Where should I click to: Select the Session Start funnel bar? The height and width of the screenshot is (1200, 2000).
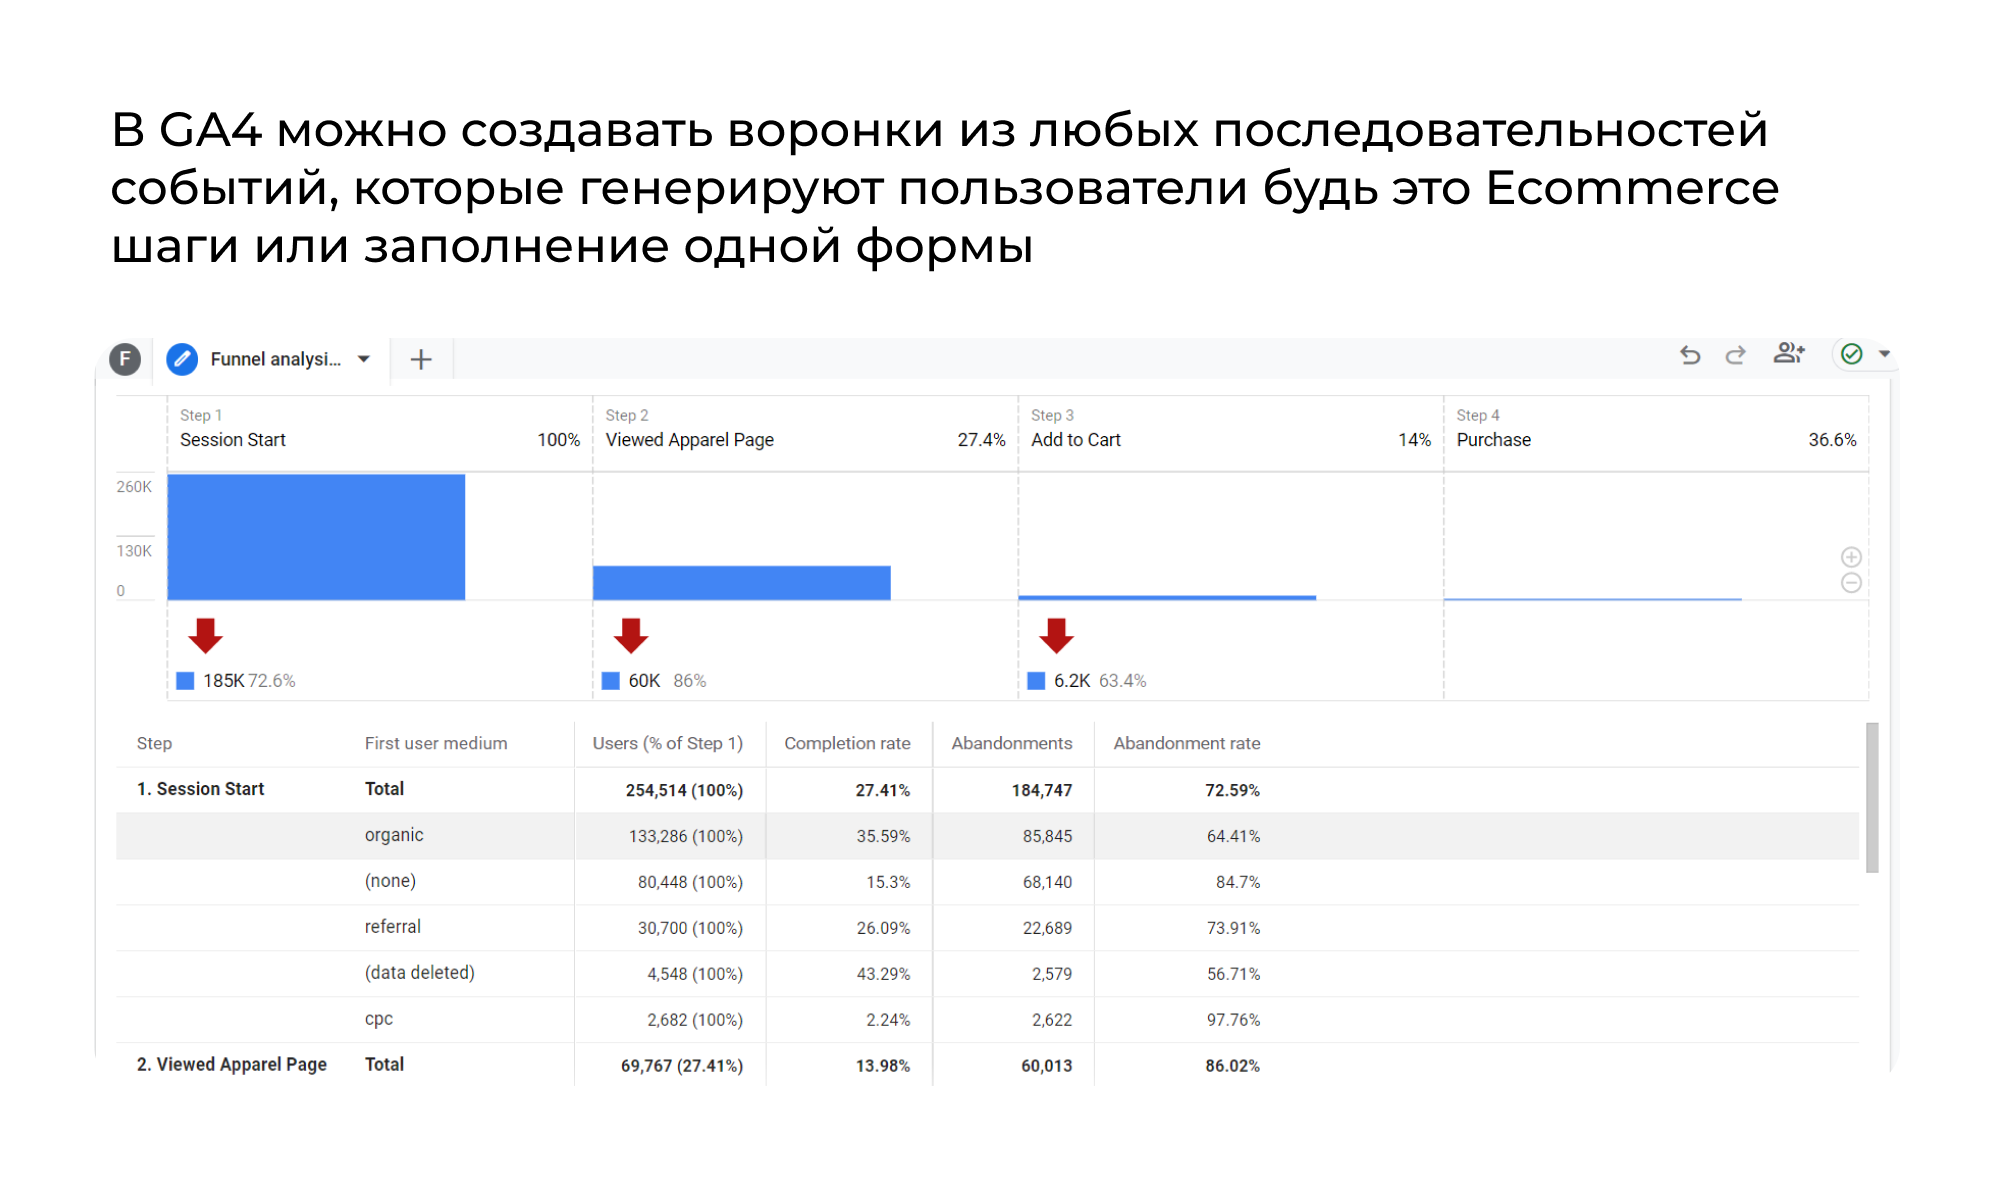click(x=316, y=537)
